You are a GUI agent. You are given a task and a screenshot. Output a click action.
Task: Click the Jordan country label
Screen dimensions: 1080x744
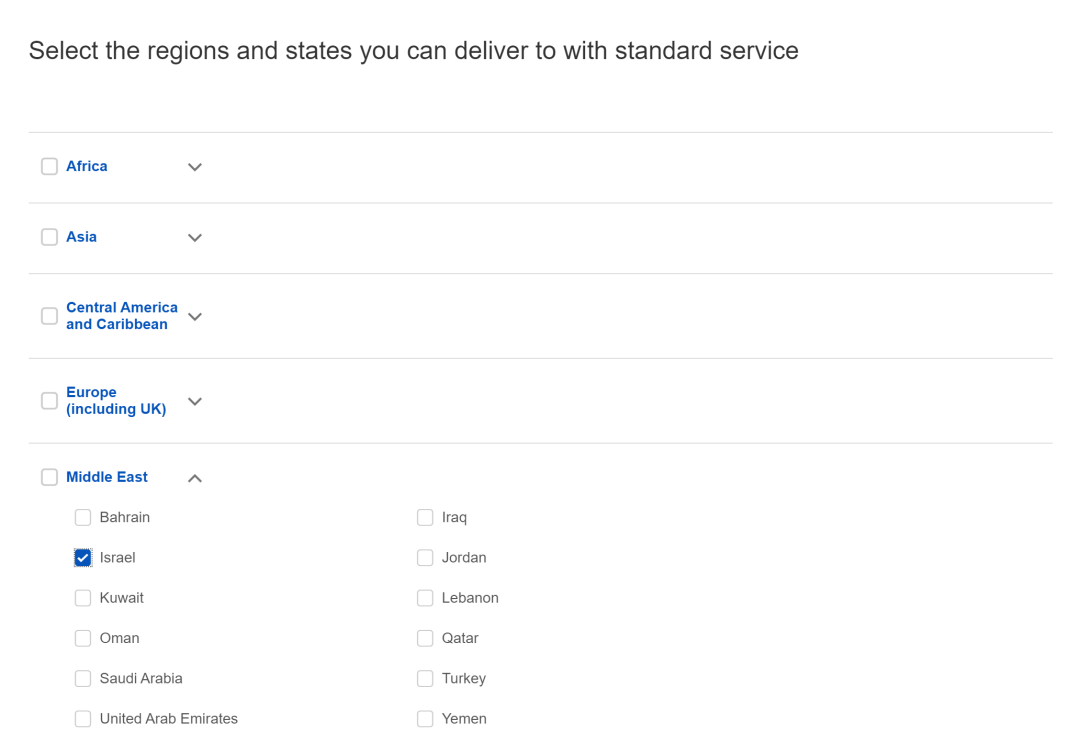click(x=464, y=558)
